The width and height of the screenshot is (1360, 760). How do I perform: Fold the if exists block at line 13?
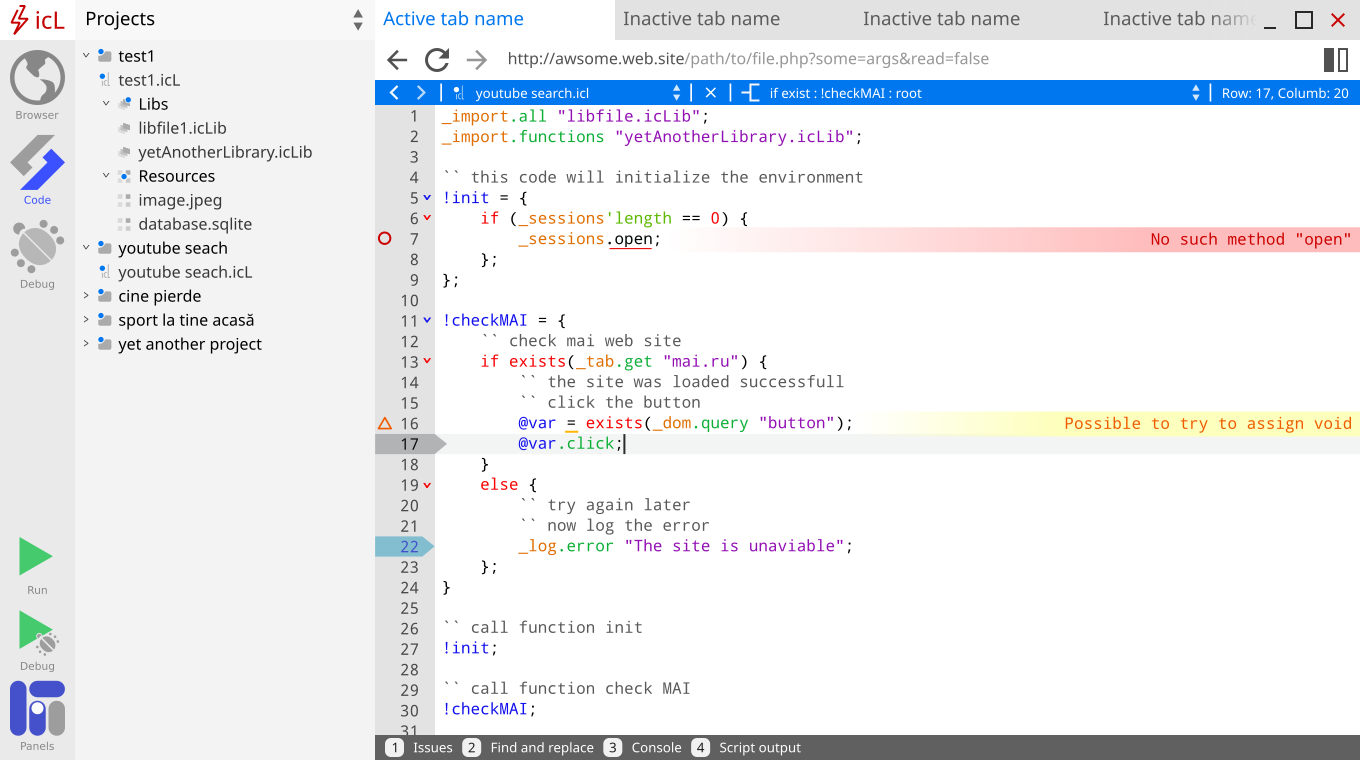pos(428,362)
